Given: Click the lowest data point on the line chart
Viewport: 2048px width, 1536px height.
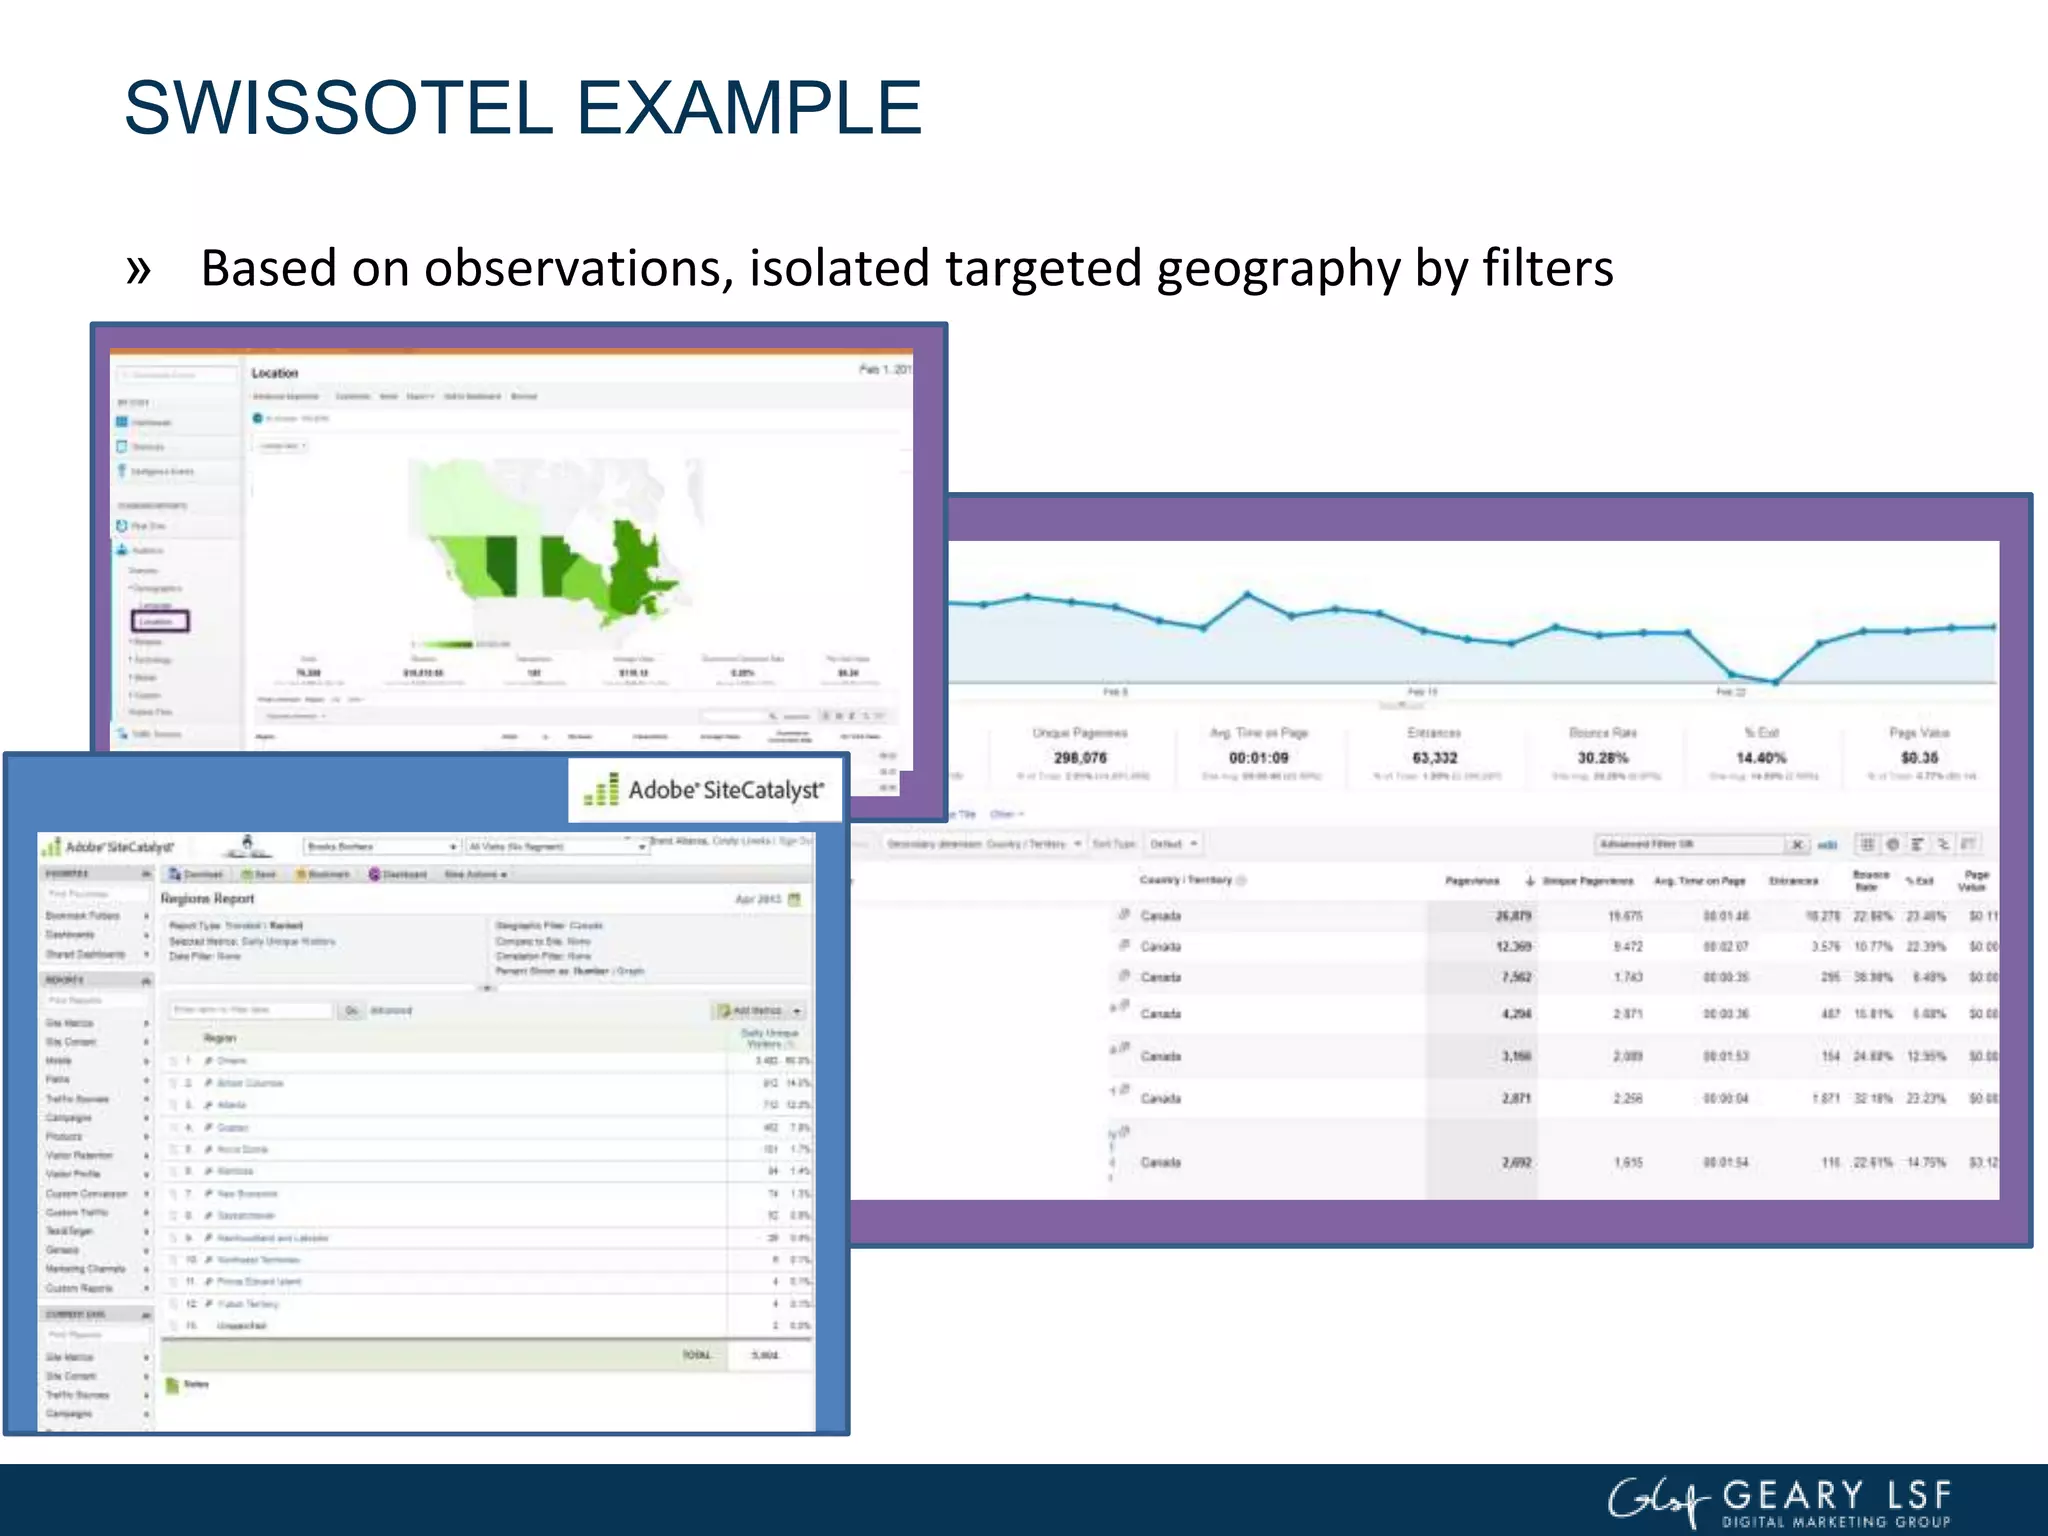Looking at the screenshot, I should tap(1775, 682).
